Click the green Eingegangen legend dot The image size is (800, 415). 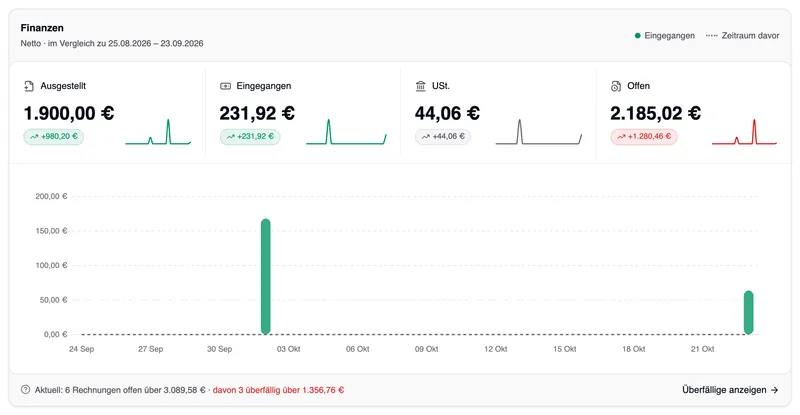point(638,36)
